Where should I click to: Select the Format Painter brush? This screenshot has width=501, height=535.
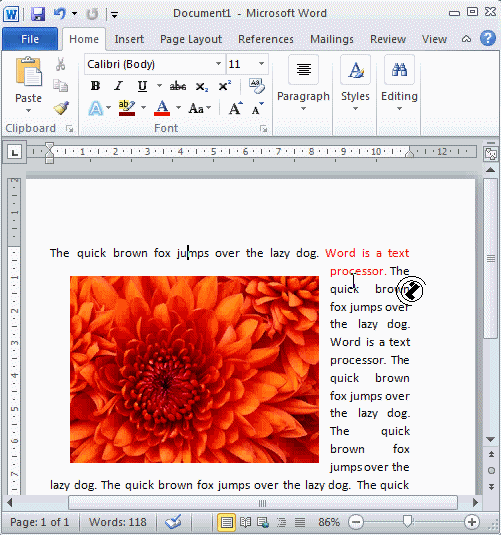point(61,108)
